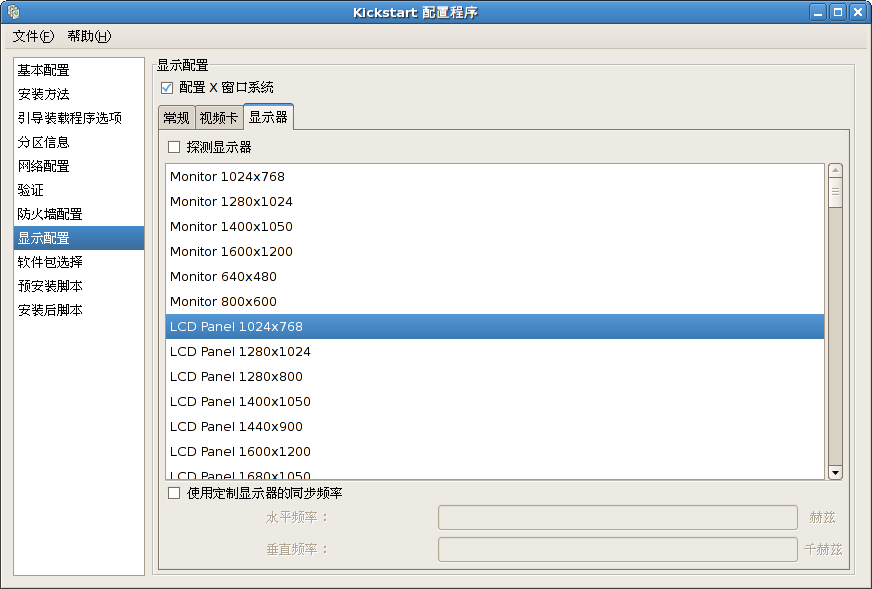Select 基本配置 in the sidebar
The height and width of the screenshot is (589, 872).
79,70
